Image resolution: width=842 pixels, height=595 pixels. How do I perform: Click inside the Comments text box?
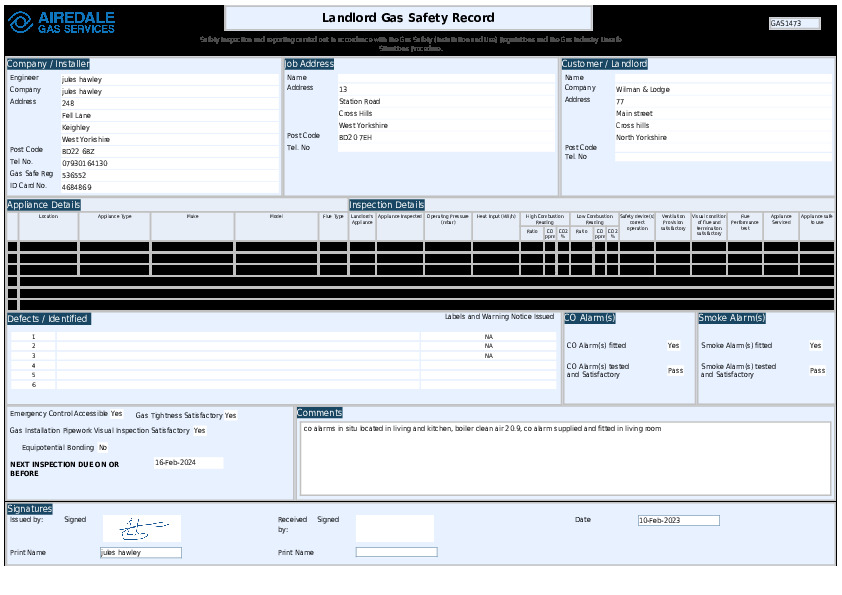pyautogui.click(x=565, y=458)
